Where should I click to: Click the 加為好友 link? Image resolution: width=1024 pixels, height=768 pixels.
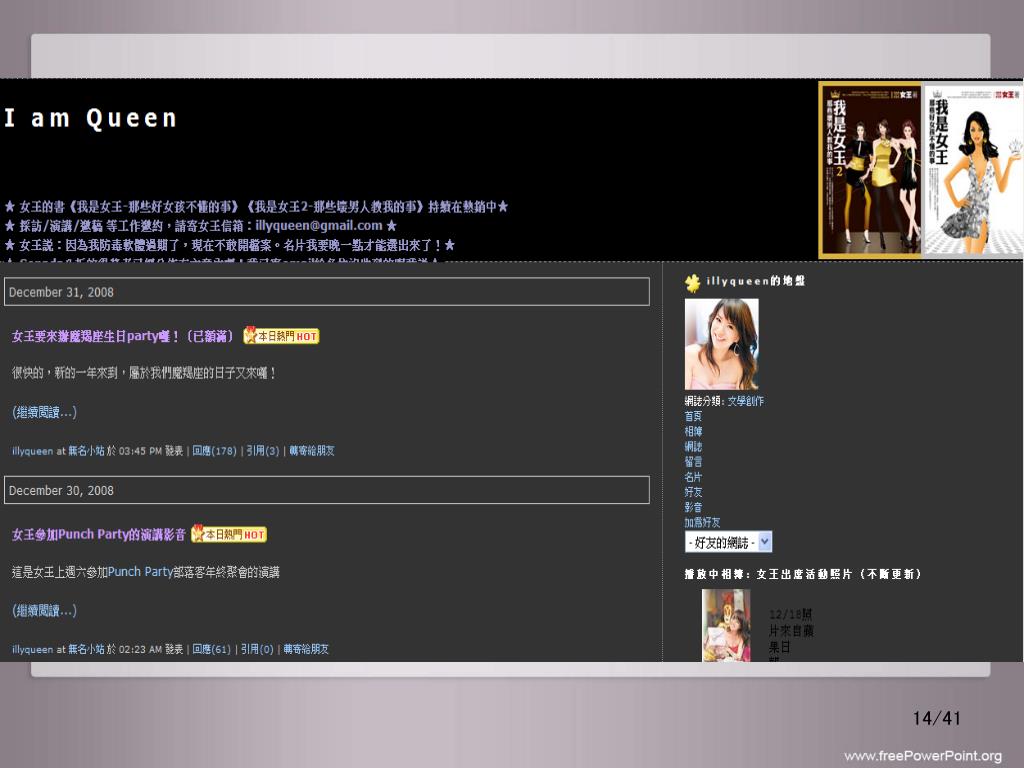[702, 522]
